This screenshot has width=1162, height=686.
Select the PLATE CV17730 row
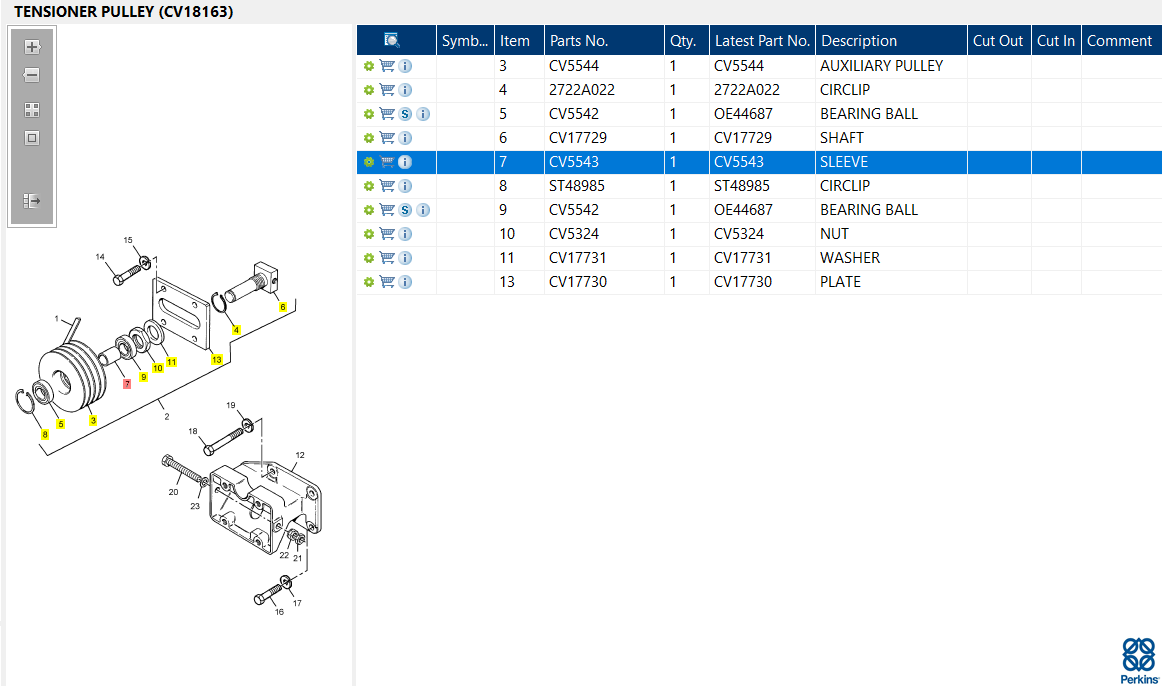point(759,282)
